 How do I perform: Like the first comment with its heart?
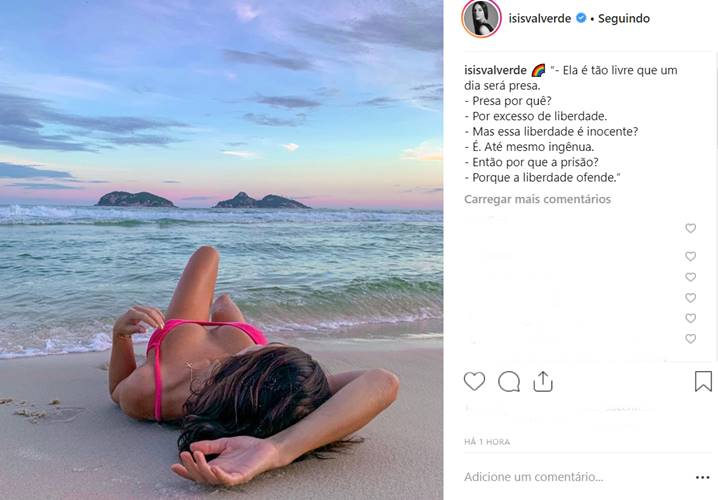(x=691, y=228)
